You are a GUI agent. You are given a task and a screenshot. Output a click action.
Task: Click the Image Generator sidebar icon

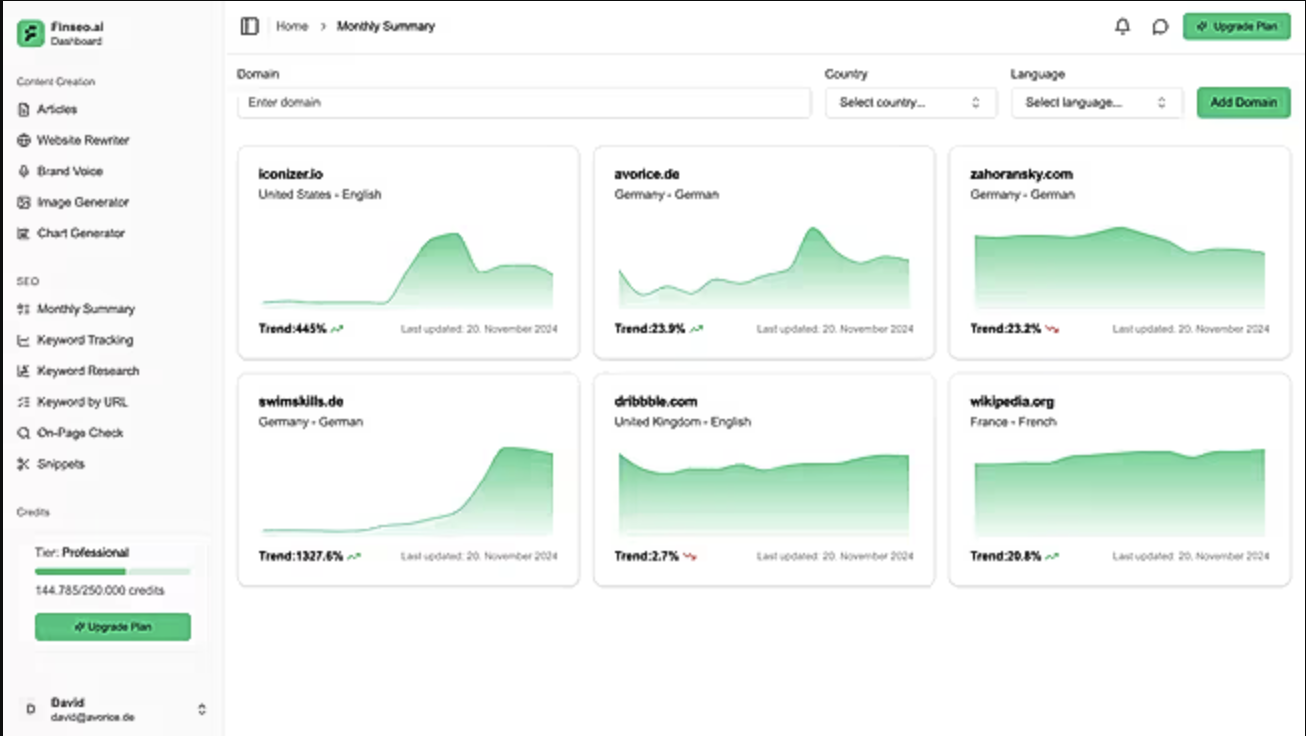coord(24,202)
